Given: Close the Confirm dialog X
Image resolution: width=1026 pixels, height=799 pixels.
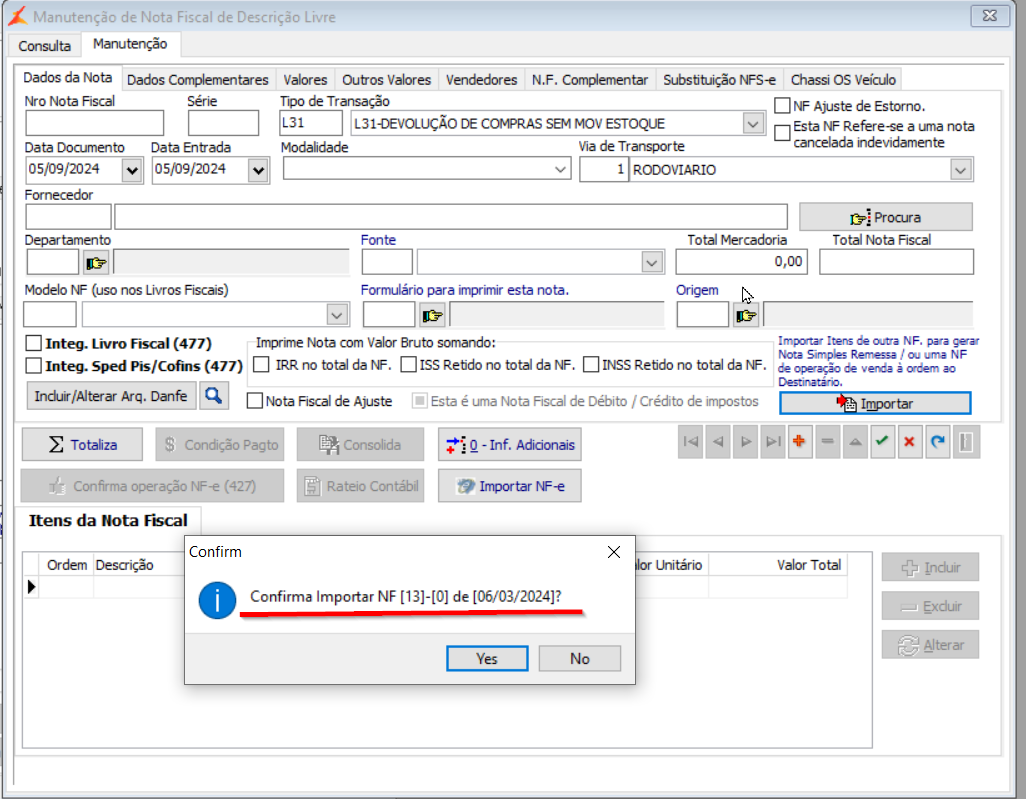Looking at the screenshot, I should [614, 552].
